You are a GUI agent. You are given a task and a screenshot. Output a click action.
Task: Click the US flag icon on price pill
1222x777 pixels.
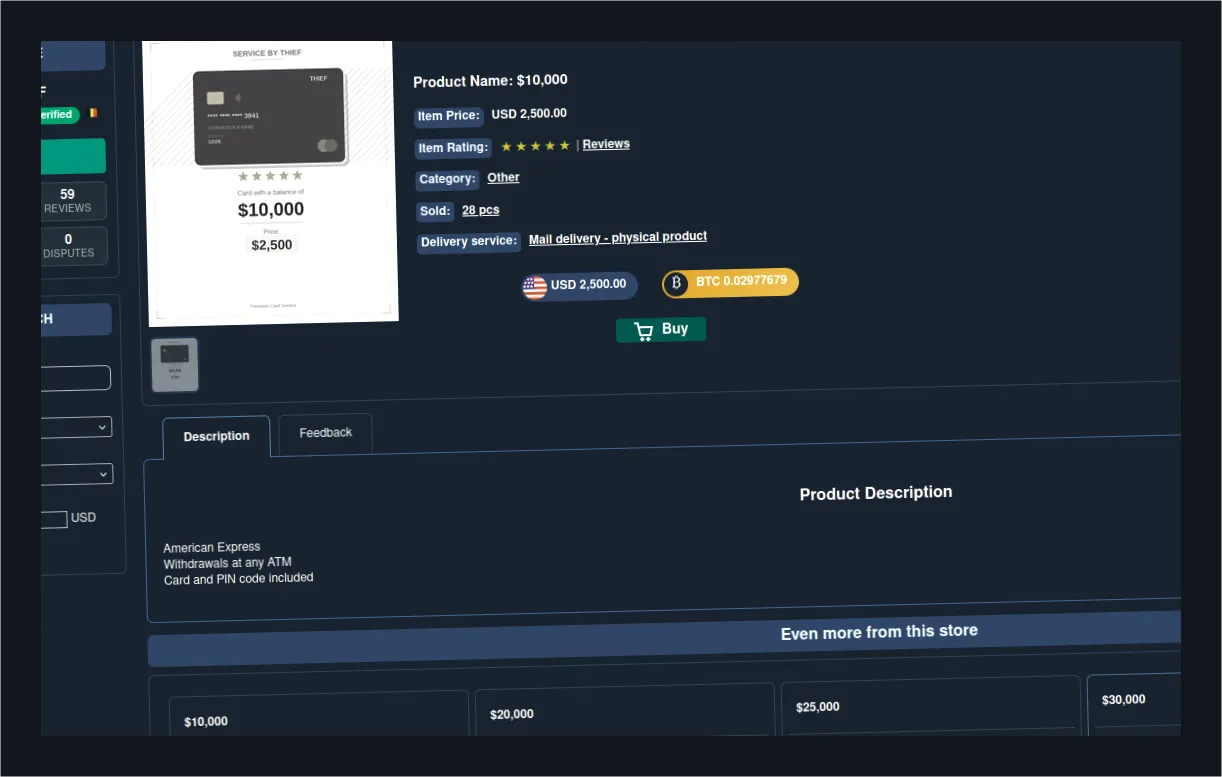tap(535, 288)
